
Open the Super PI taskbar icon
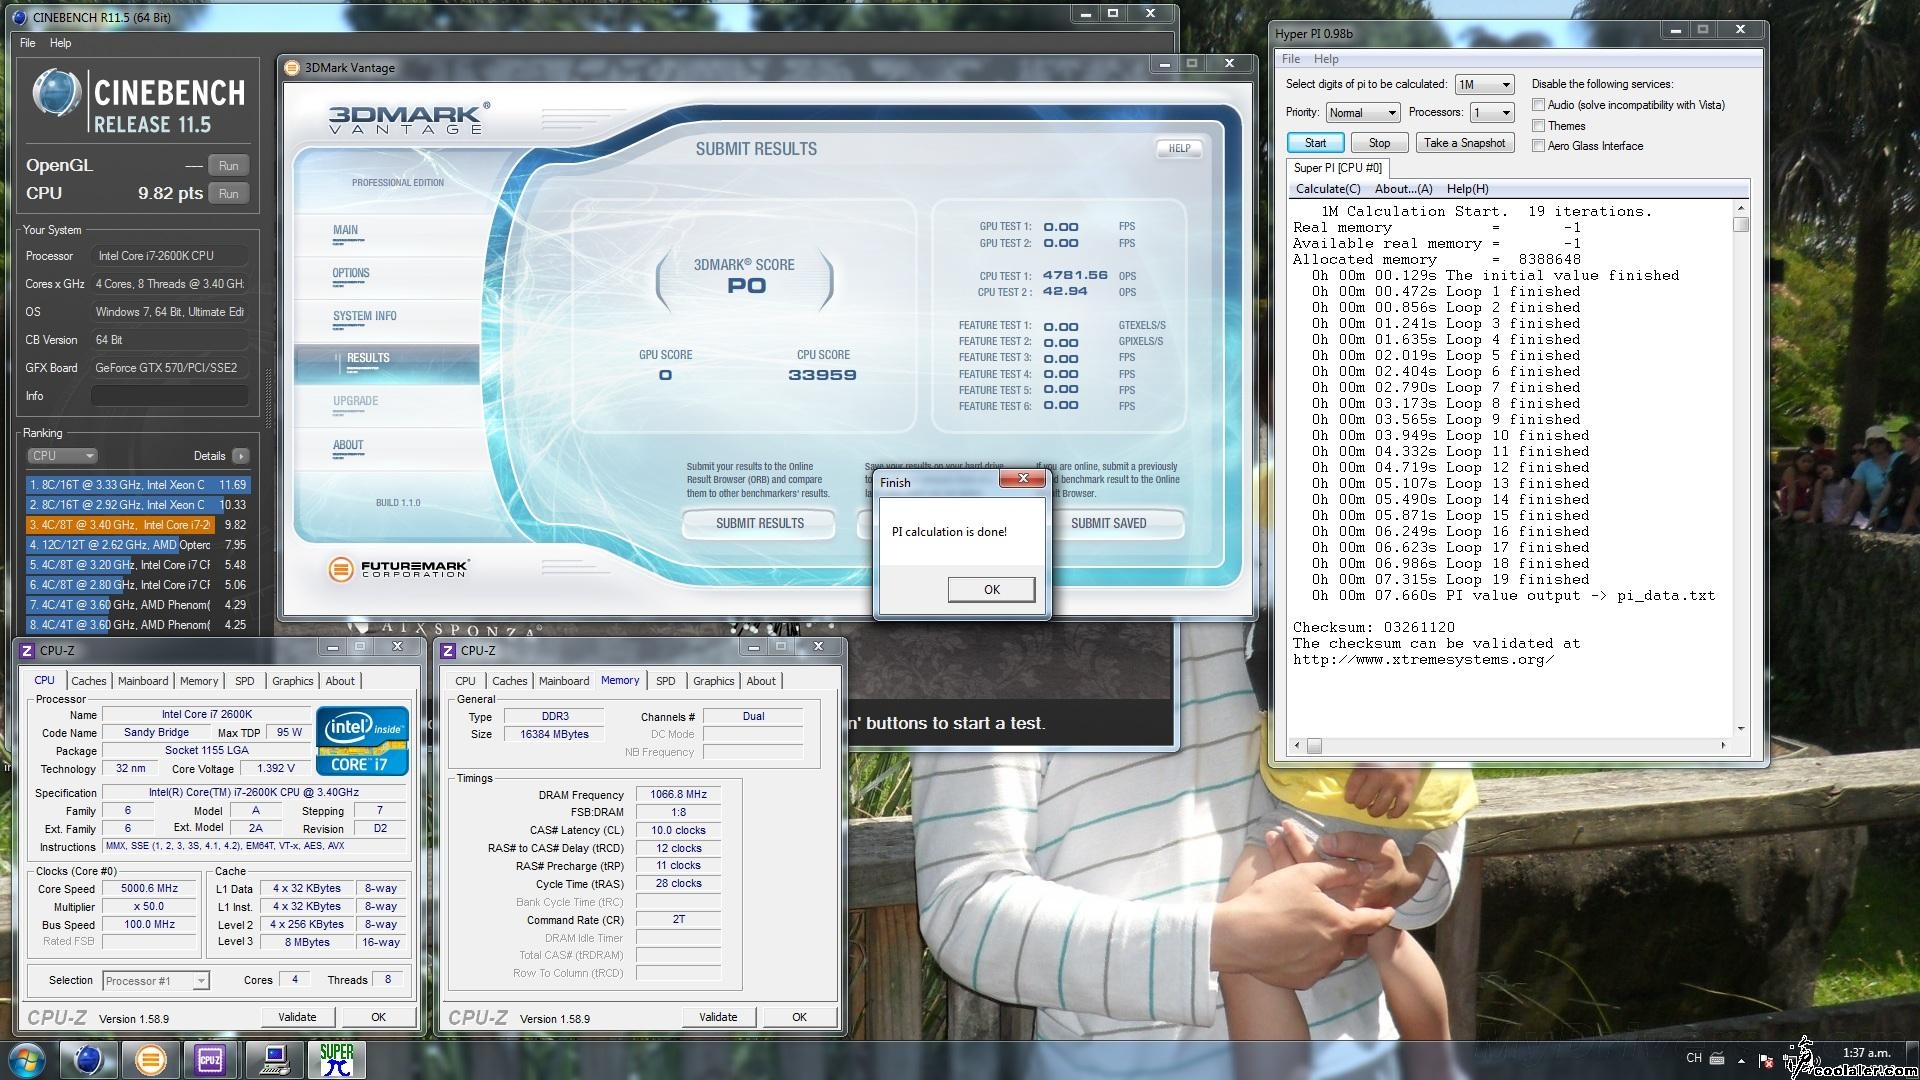tap(336, 1059)
